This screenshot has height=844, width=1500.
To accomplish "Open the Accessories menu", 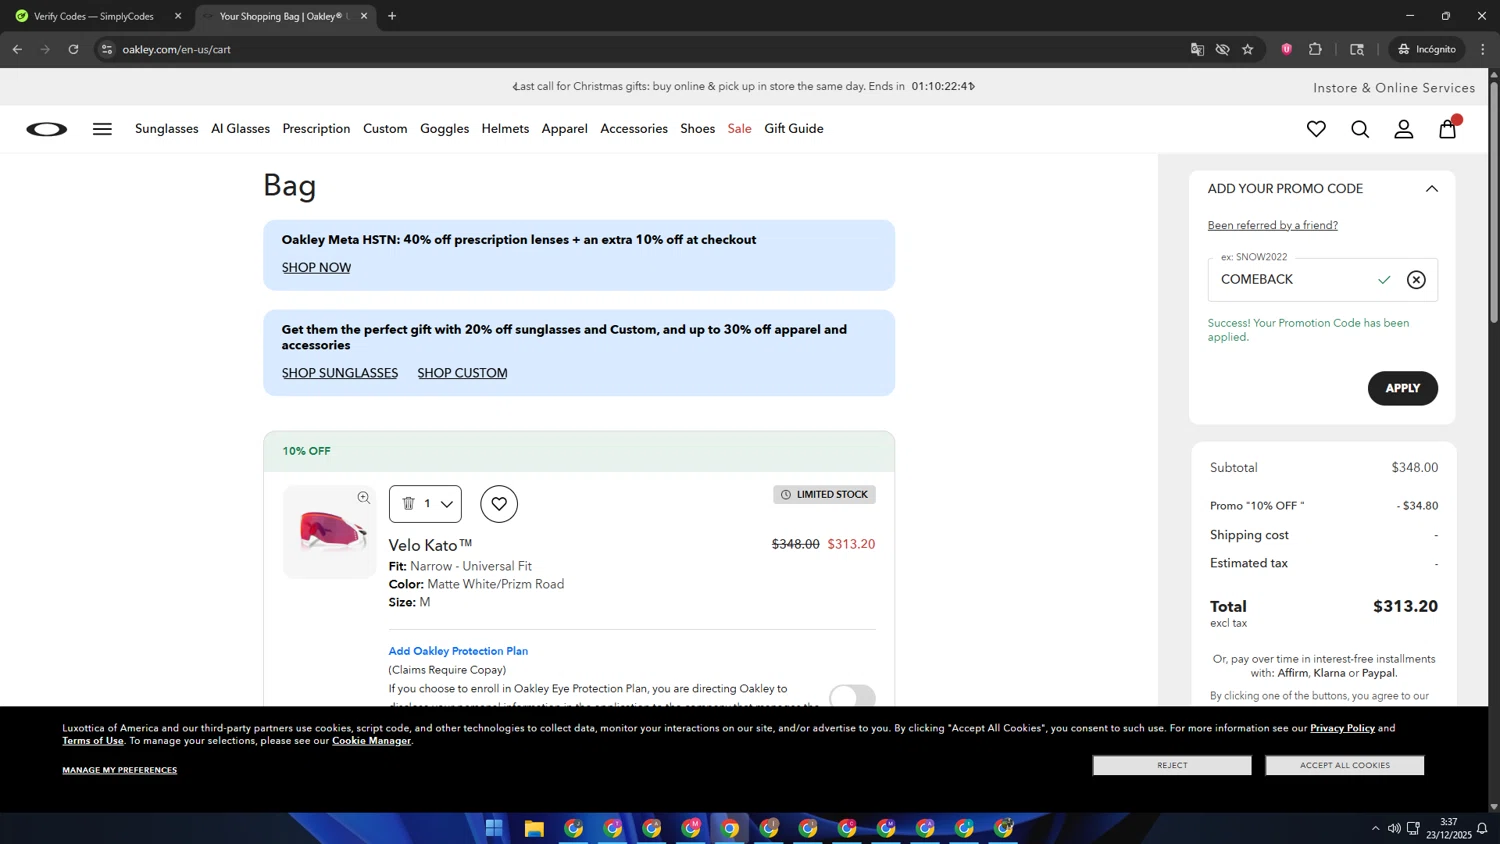I will (x=634, y=129).
